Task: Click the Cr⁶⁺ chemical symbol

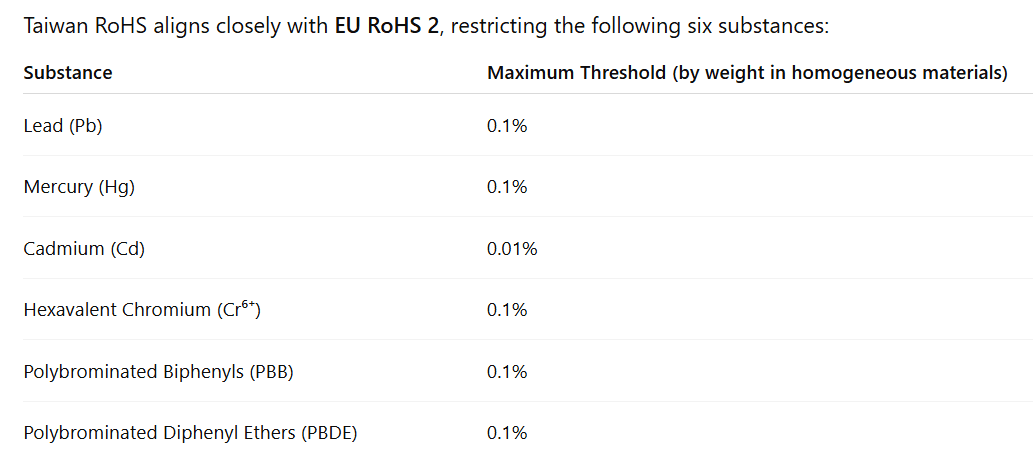Action: tap(239, 309)
